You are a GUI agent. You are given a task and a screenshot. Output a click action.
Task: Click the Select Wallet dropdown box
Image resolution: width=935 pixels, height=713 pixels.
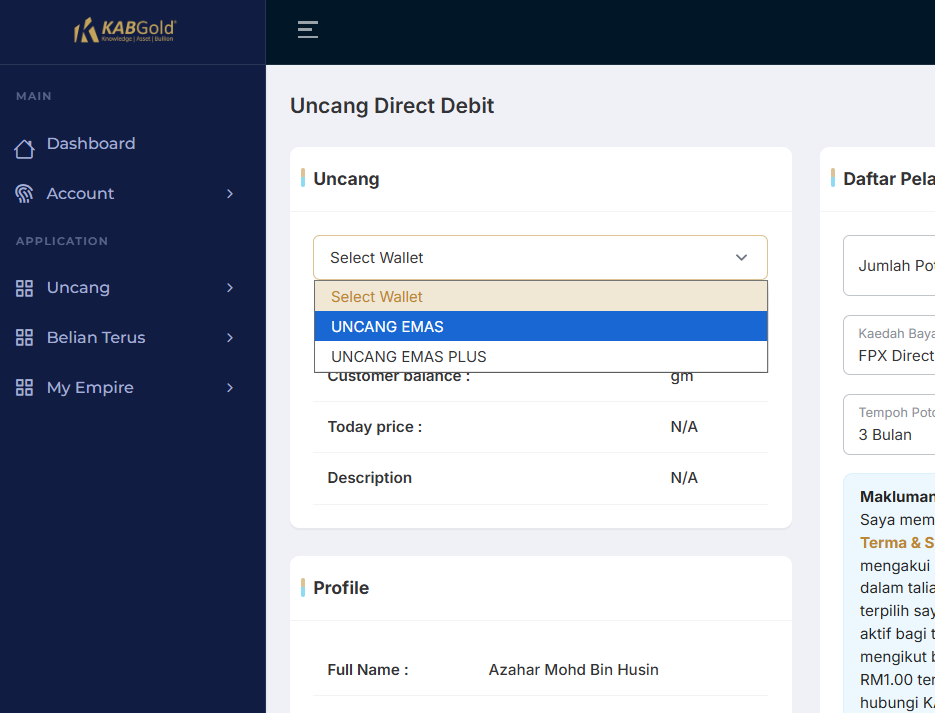540,258
